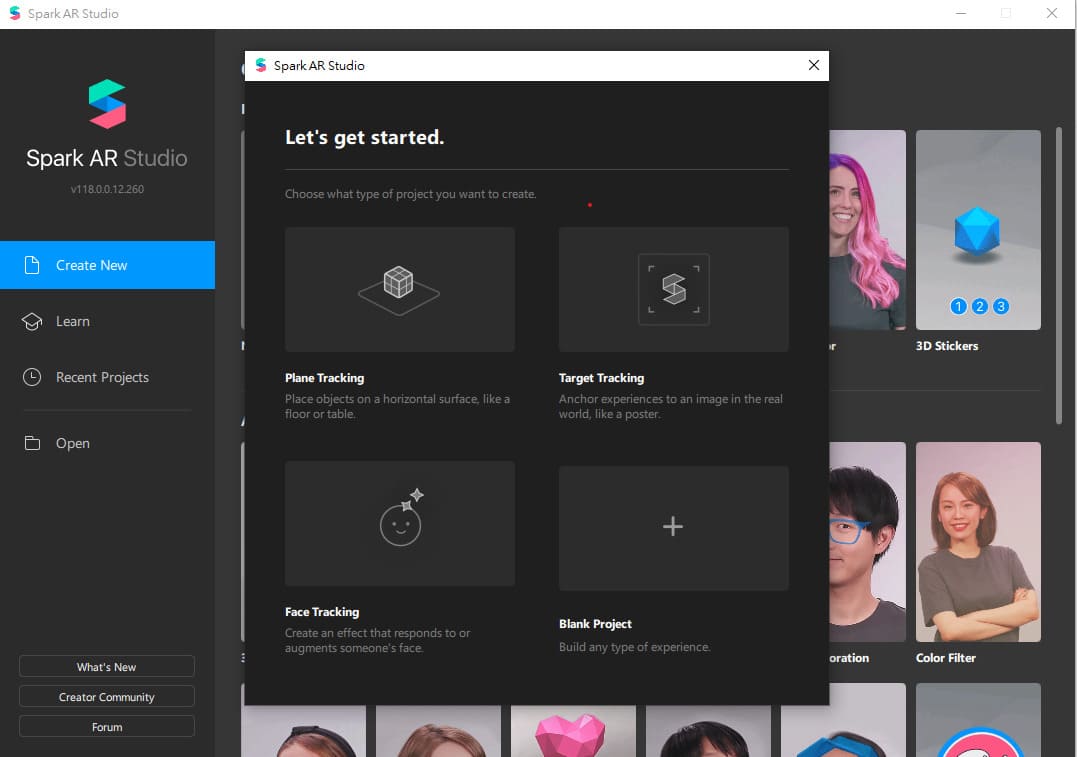Open the What's New button
Image resolution: width=1077 pixels, height=757 pixels.
pyautogui.click(x=106, y=667)
